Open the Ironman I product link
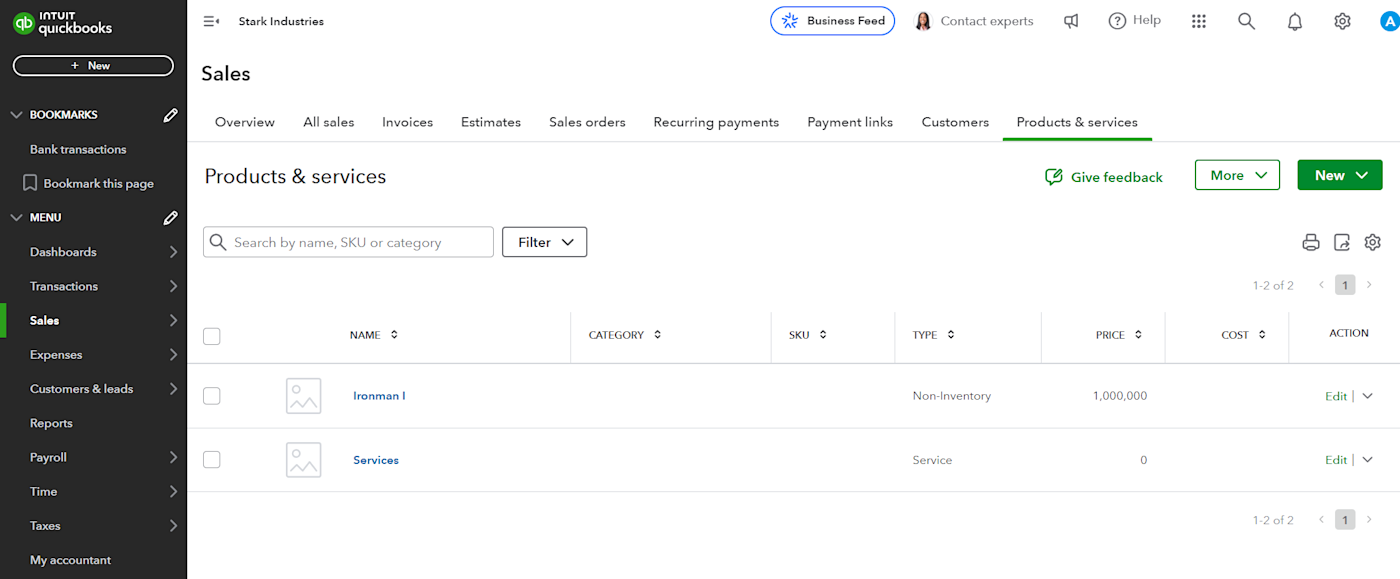The width and height of the screenshot is (1400, 579). [379, 396]
